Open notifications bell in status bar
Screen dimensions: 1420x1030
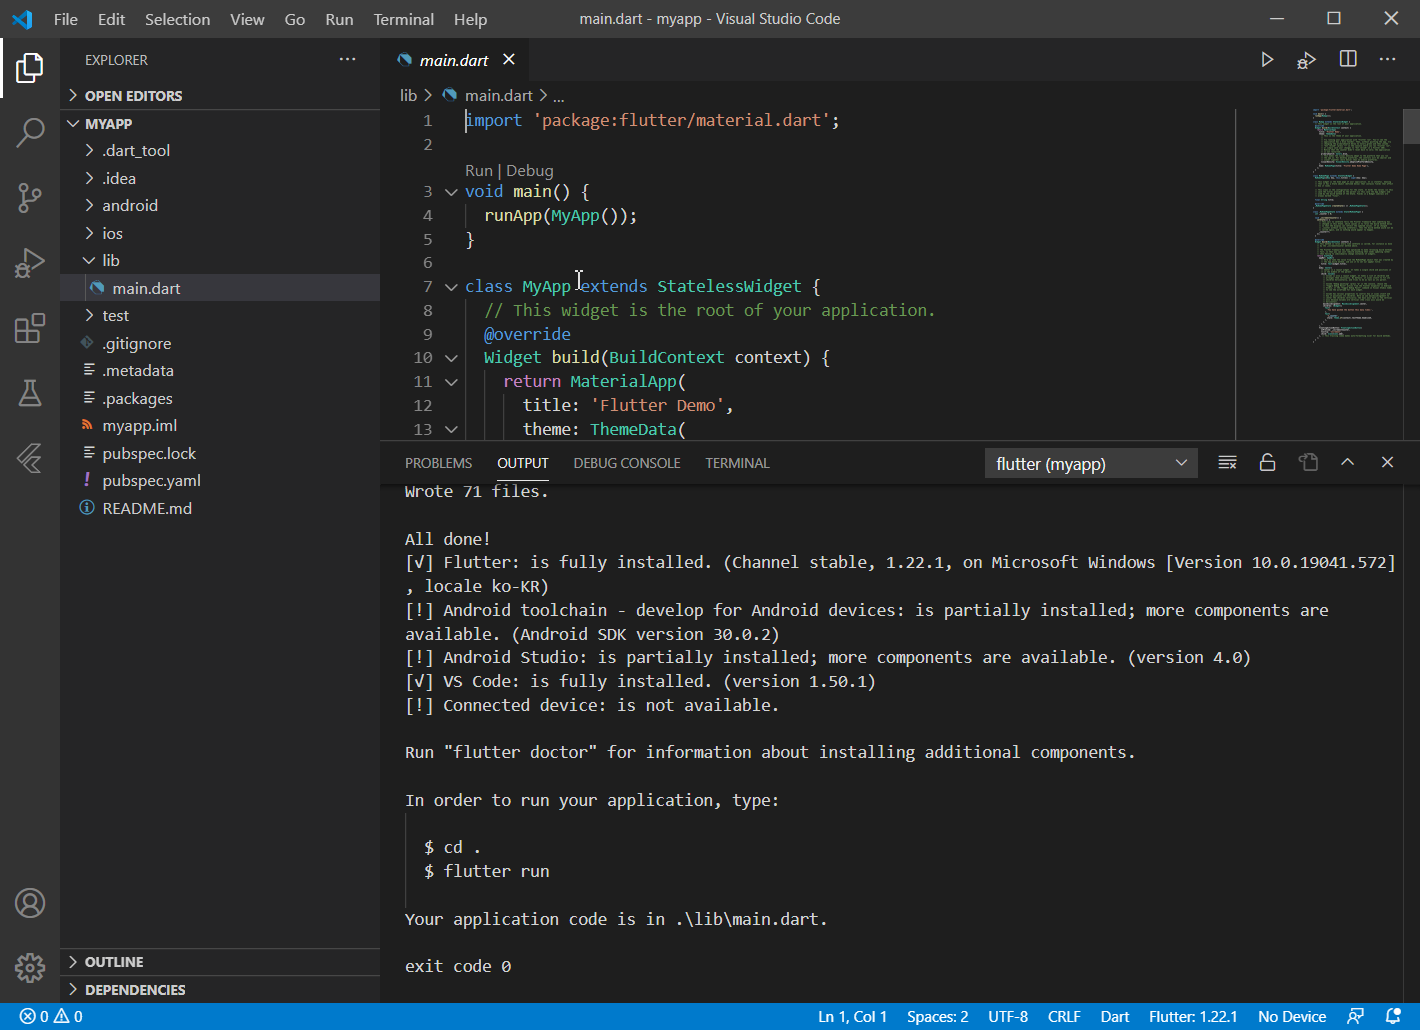[1393, 1016]
